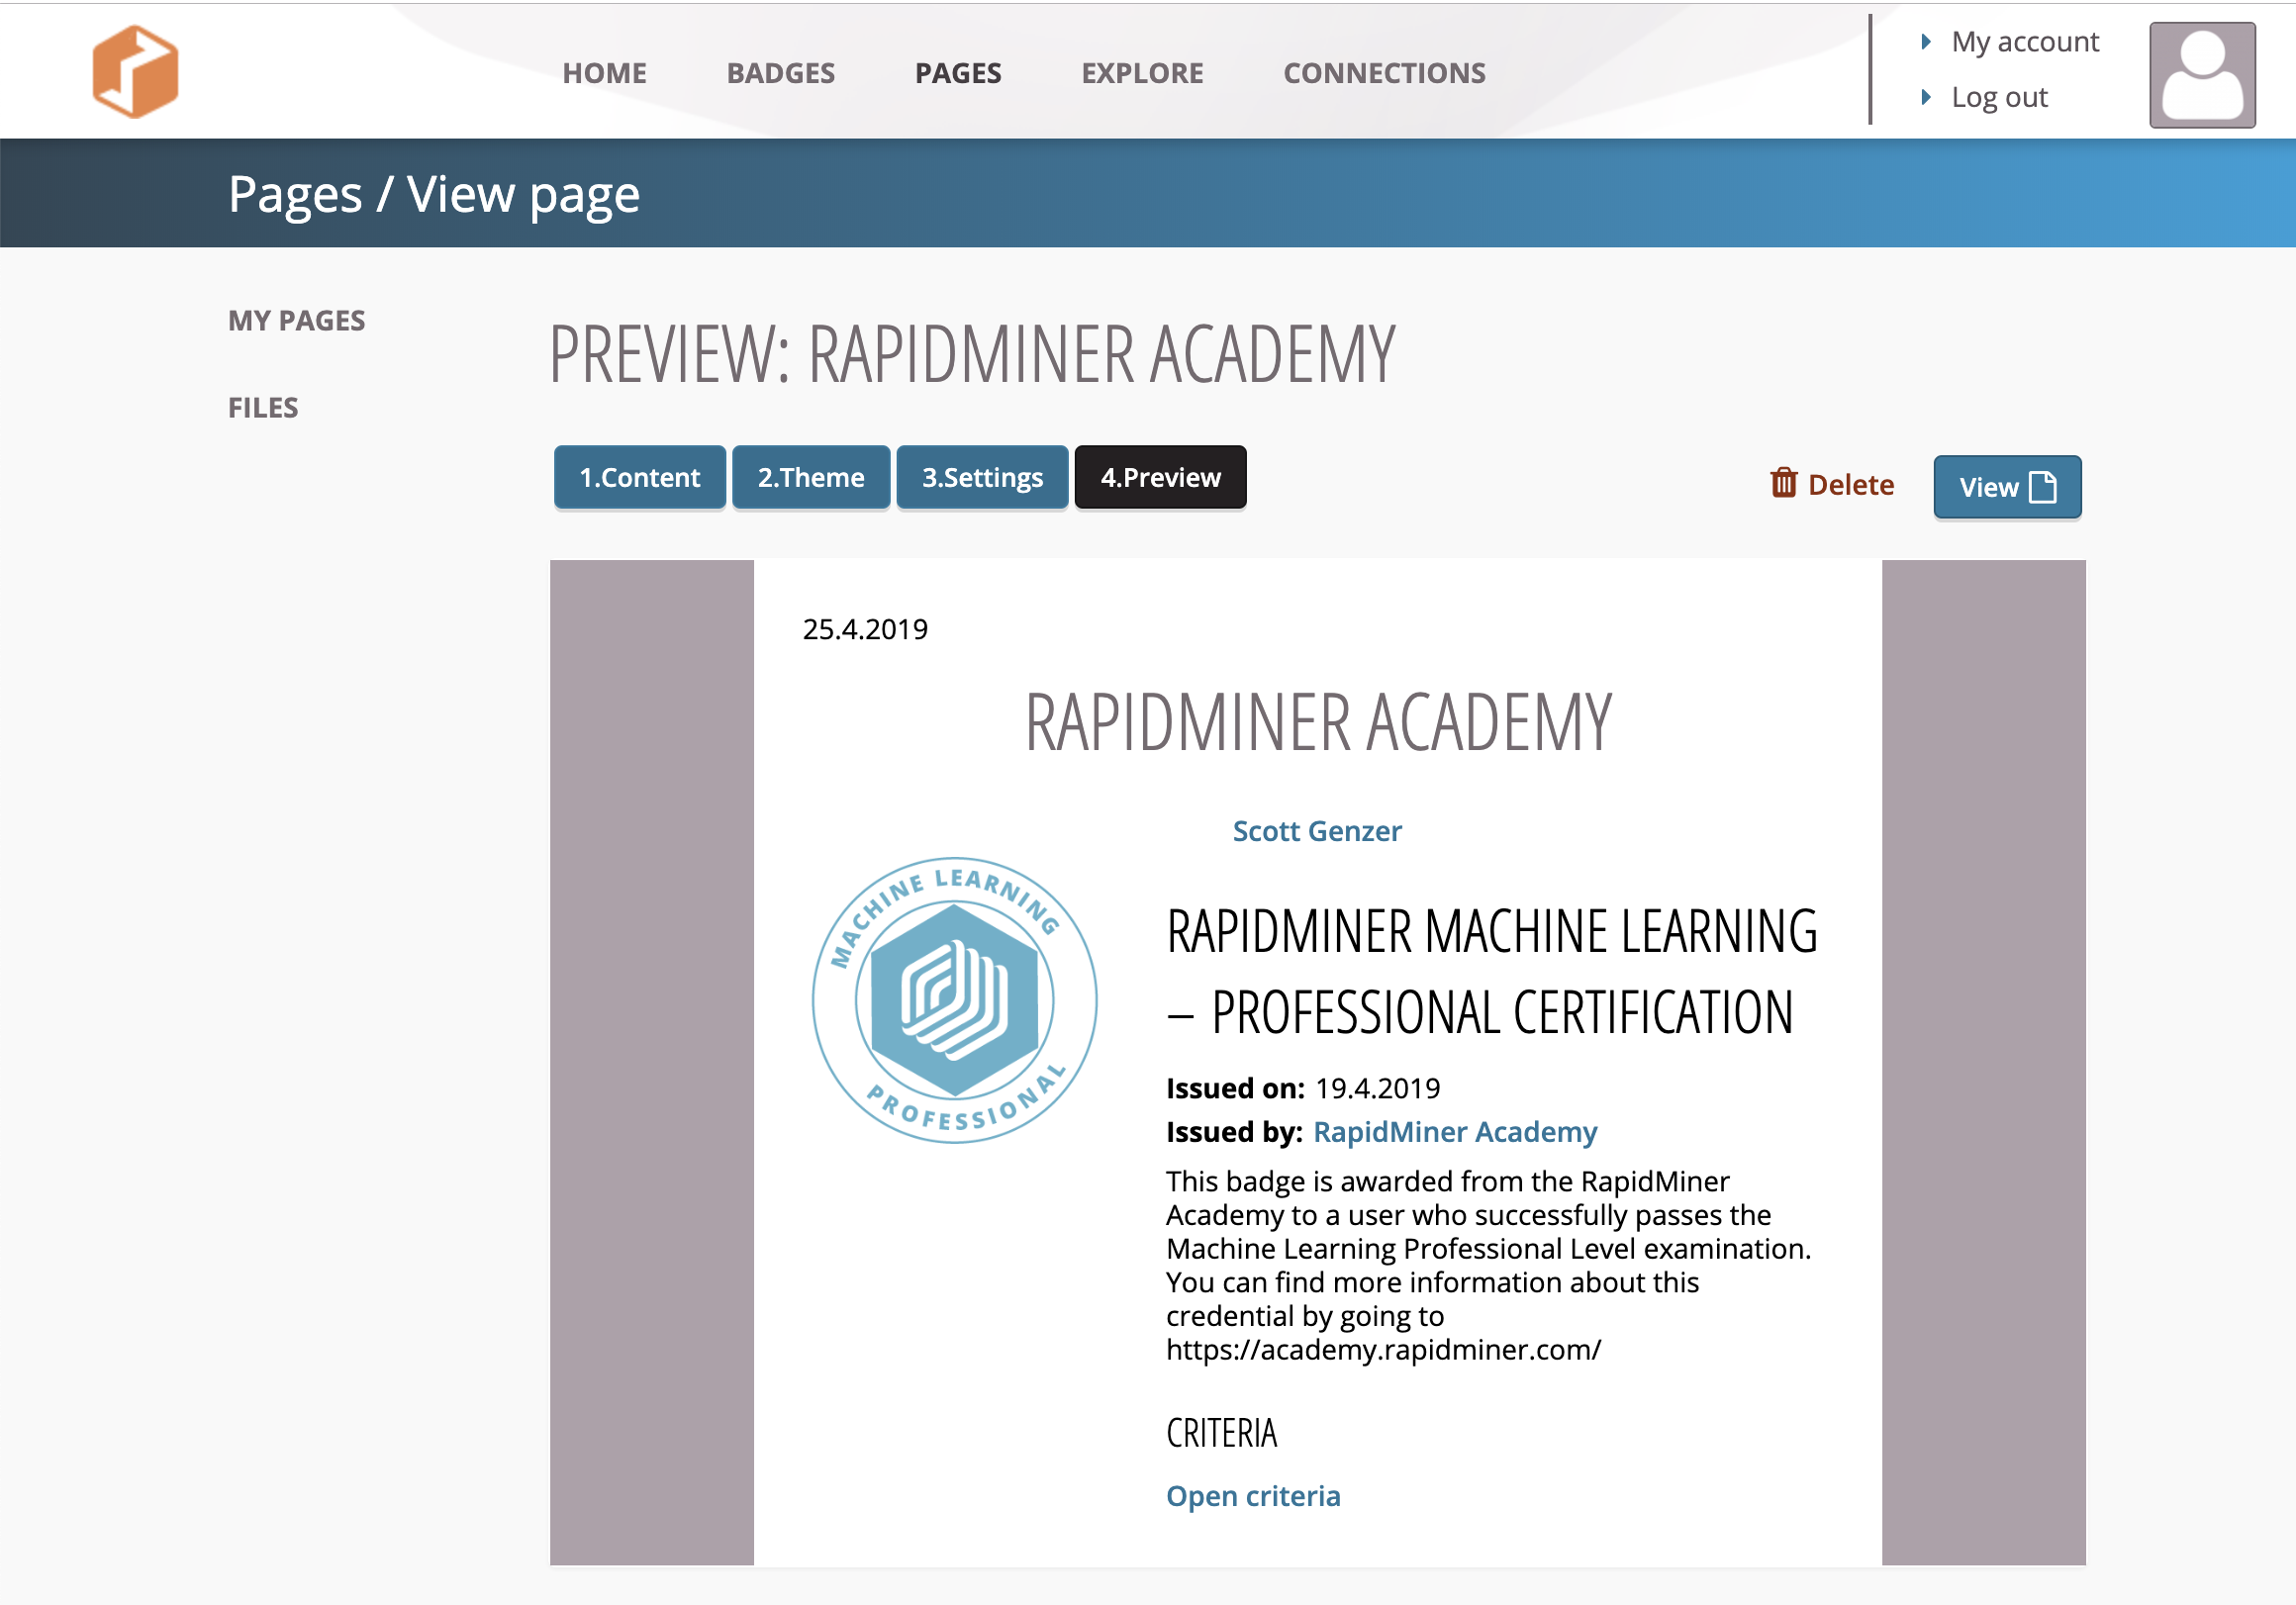Click the orange Open Badge Passport logo
Viewport: 2296px width, 1605px height.
[135, 71]
